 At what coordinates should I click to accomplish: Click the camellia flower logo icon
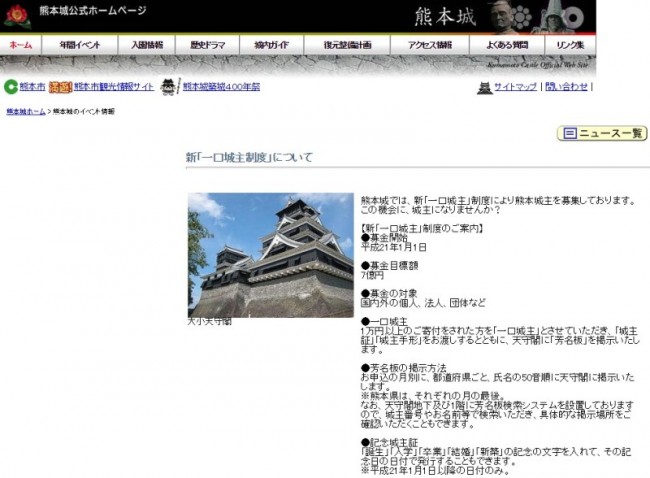17,17
